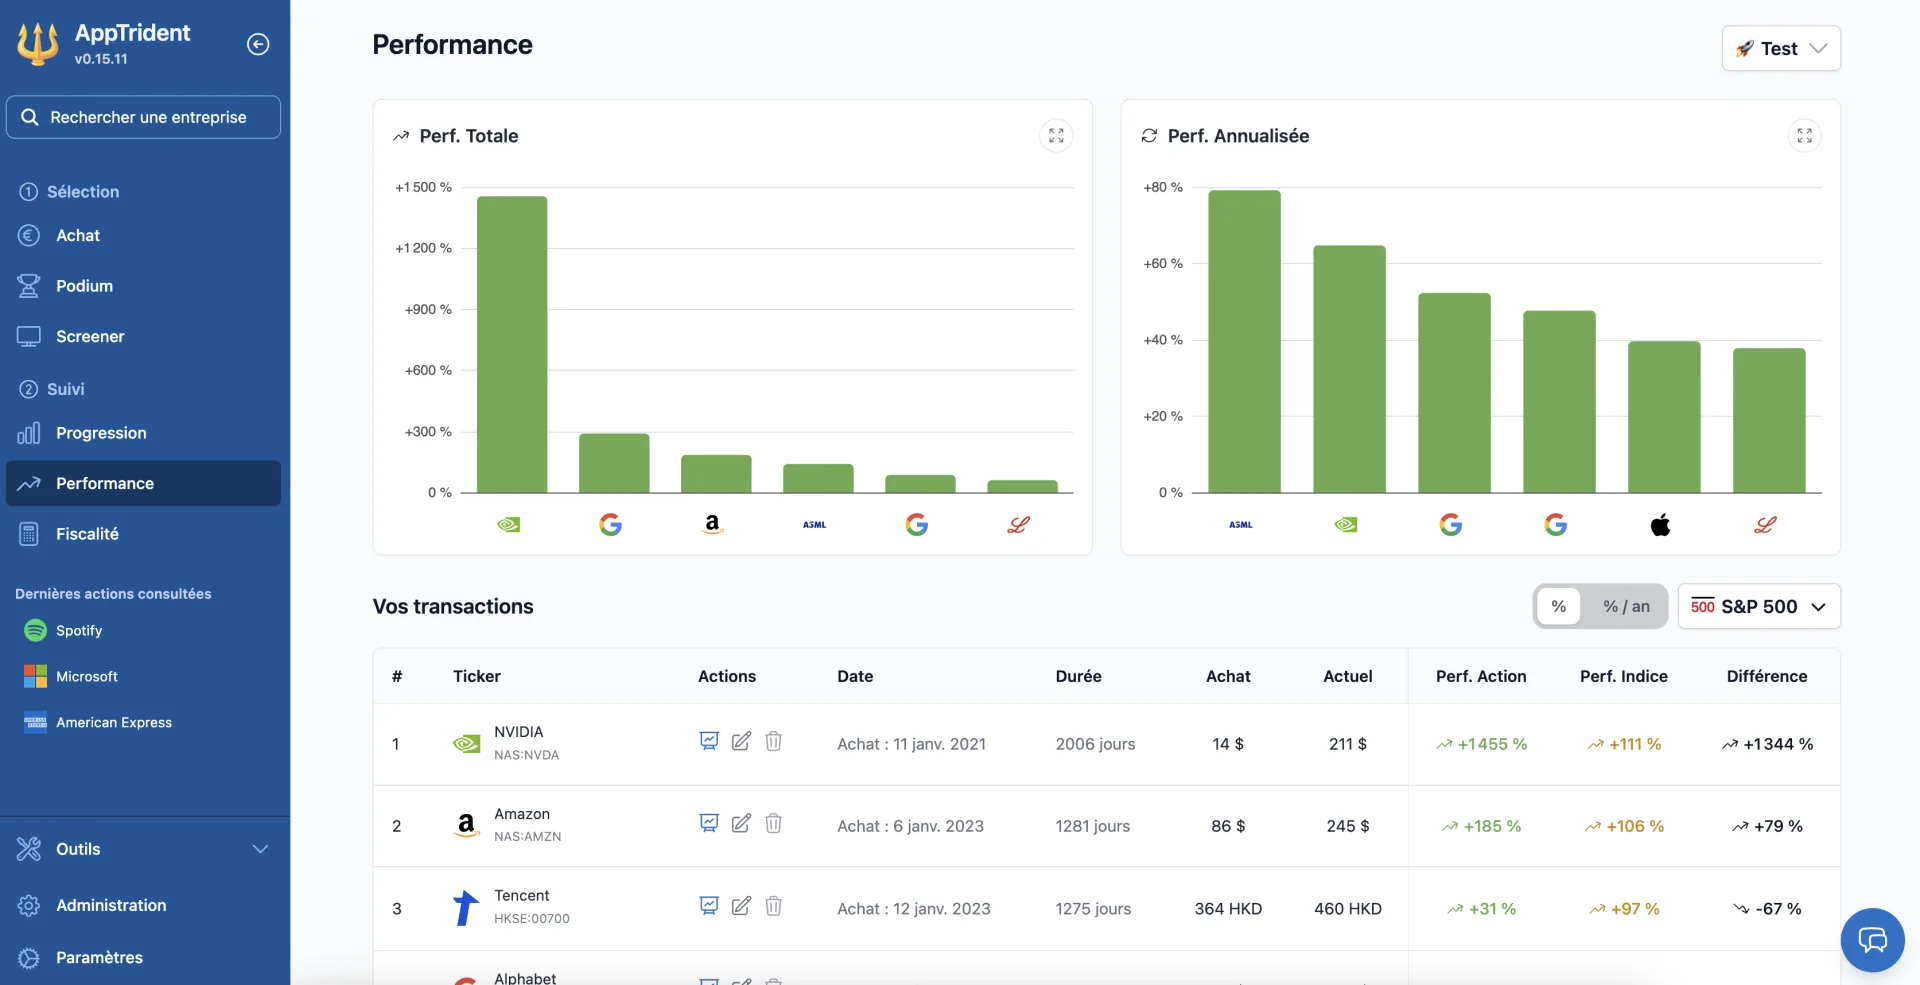Expand the Perf. Totale chart fullscreen
Image resolution: width=1920 pixels, height=985 pixels.
[1056, 136]
